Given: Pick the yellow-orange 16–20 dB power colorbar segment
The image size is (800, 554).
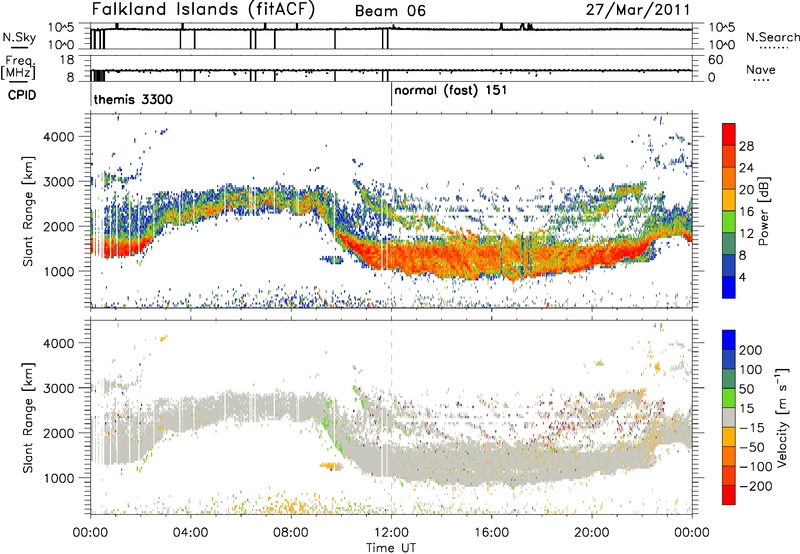Looking at the screenshot, I should (x=729, y=200).
